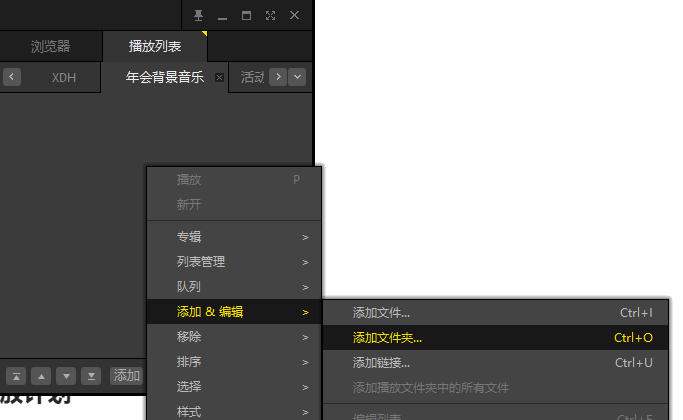The width and height of the screenshot is (683, 420).
Task: Expand the 样式 submenu
Action: click(234, 411)
